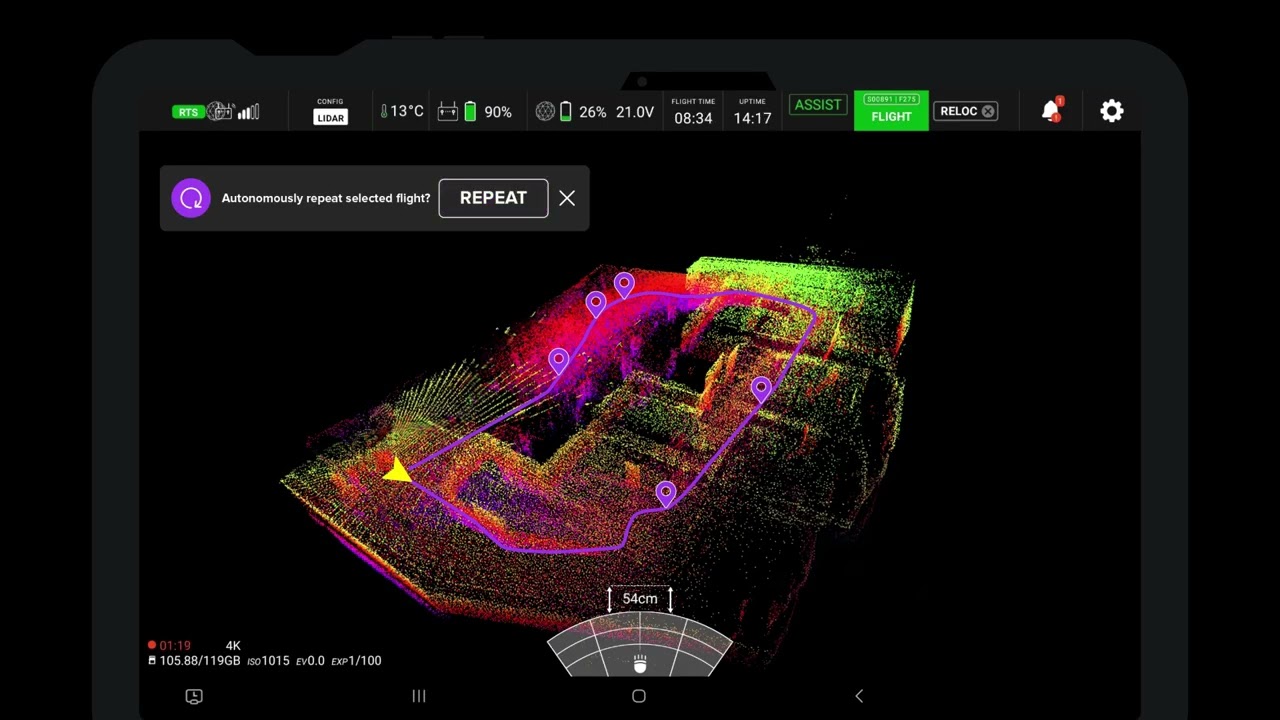The image size is (1280, 720).
Task: Tap the Android home button
Action: coord(639,696)
